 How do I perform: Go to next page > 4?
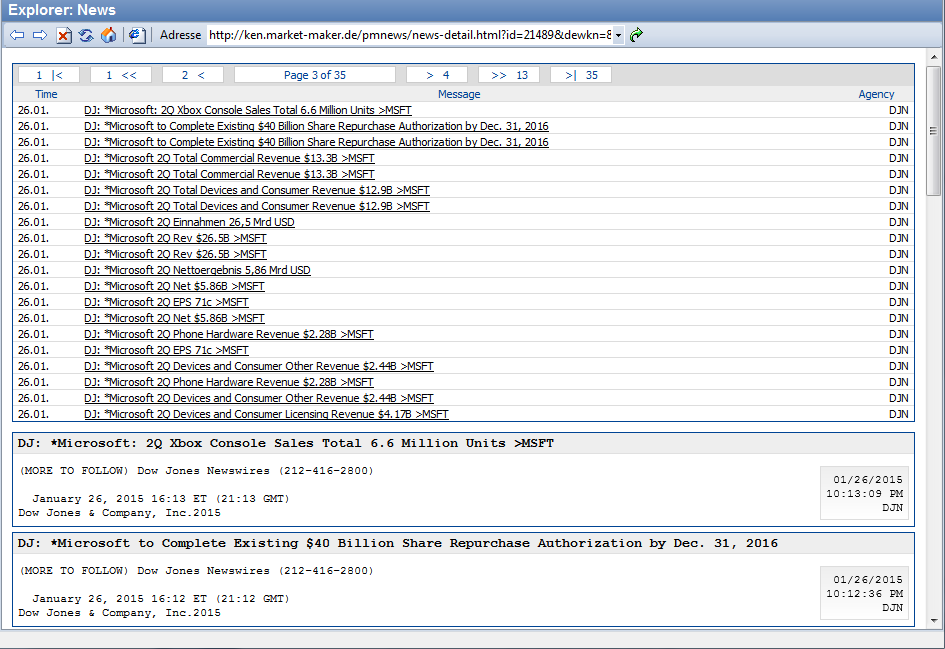click(437, 75)
